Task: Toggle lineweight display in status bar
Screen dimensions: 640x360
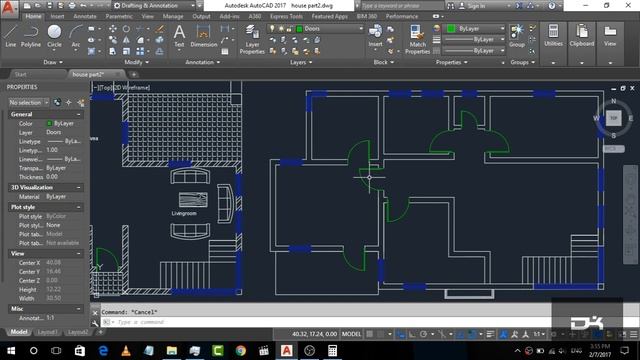Action: (490, 334)
